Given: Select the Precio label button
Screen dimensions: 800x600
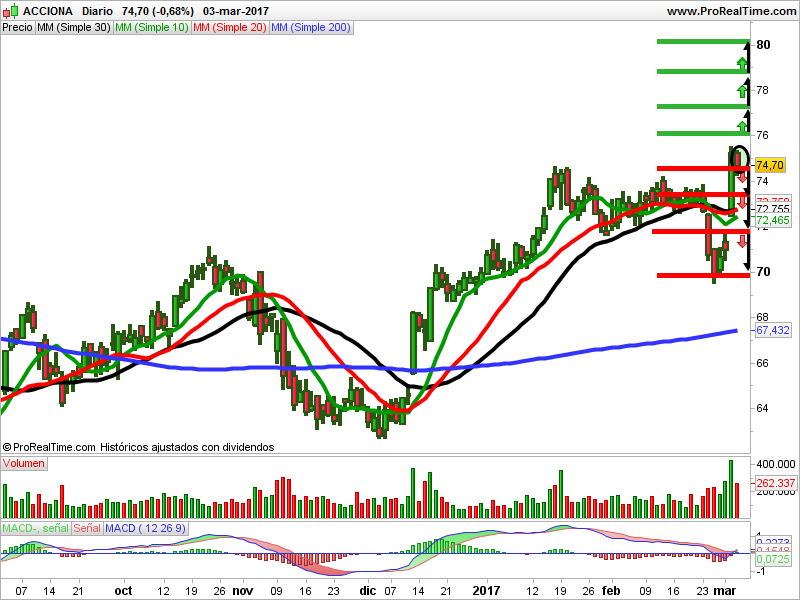Looking at the screenshot, I should (17, 27).
